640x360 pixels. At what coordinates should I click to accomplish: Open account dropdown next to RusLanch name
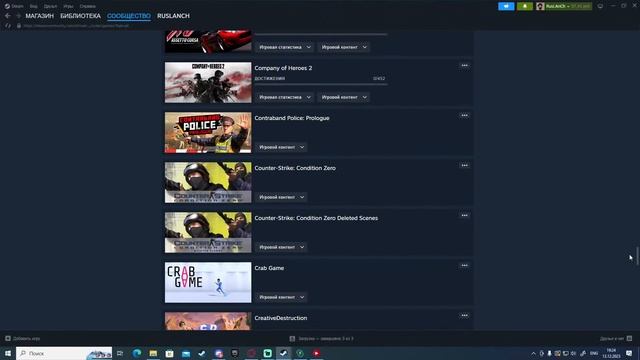(568, 6)
